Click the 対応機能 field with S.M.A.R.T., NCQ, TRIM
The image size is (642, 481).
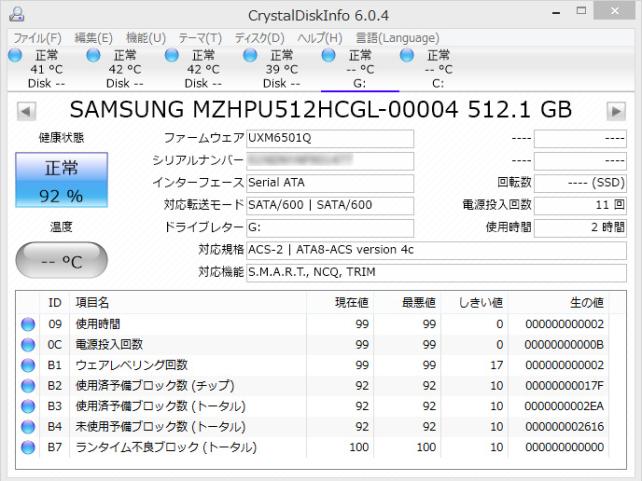[x=436, y=271]
